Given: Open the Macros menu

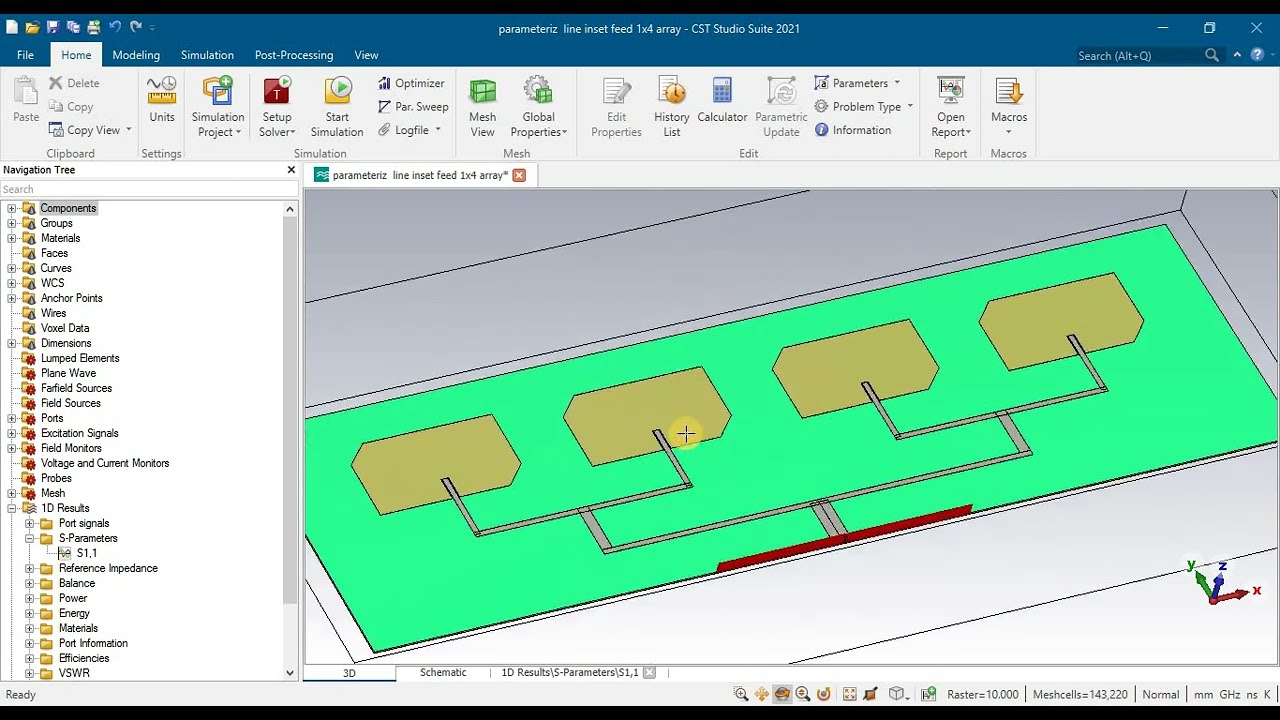Looking at the screenshot, I should point(1009,107).
